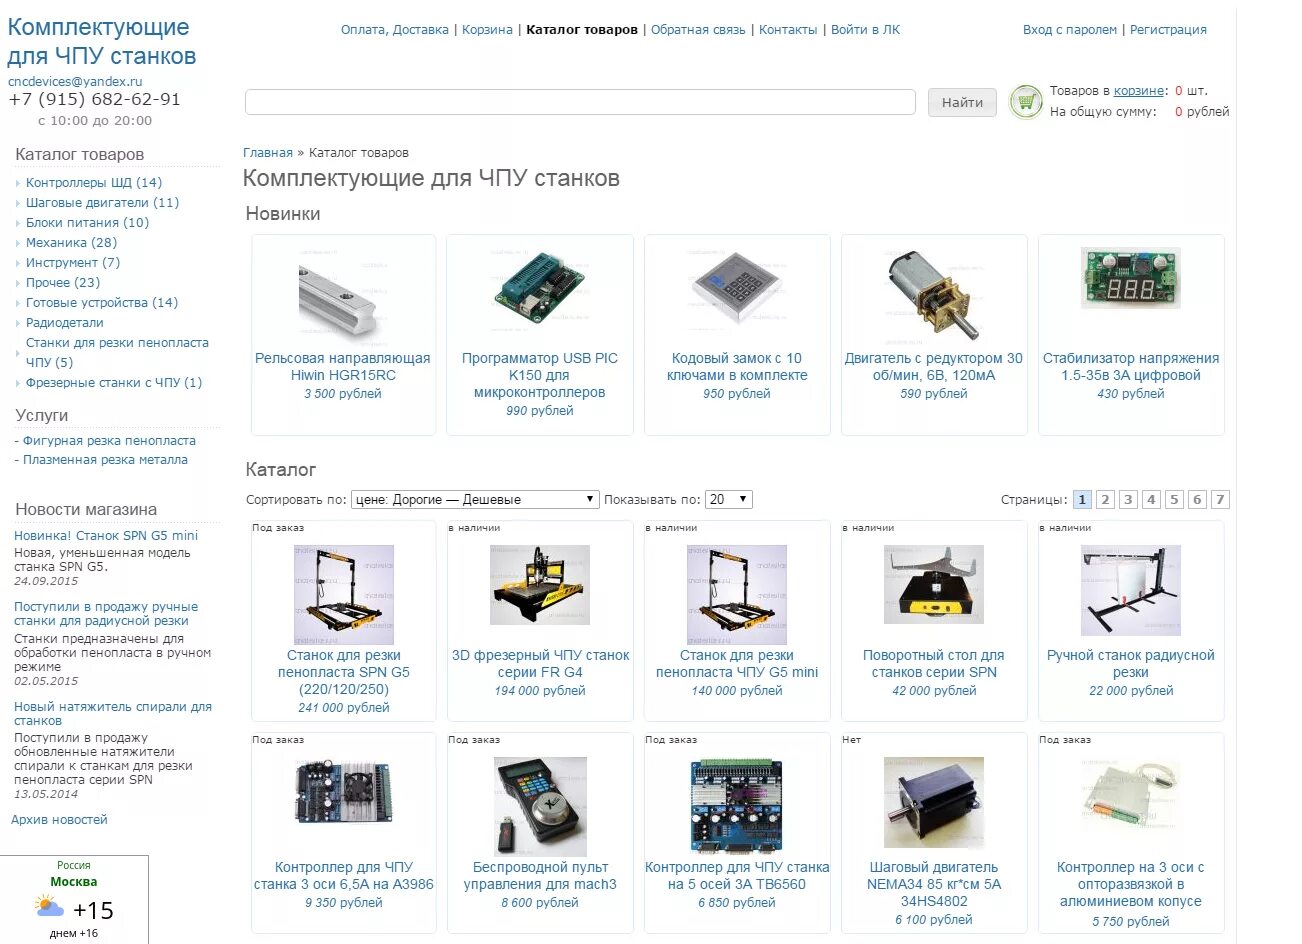This screenshot has width=1302, height=944.
Task: Open the sort by price dropdown
Action: (x=475, y=499)
